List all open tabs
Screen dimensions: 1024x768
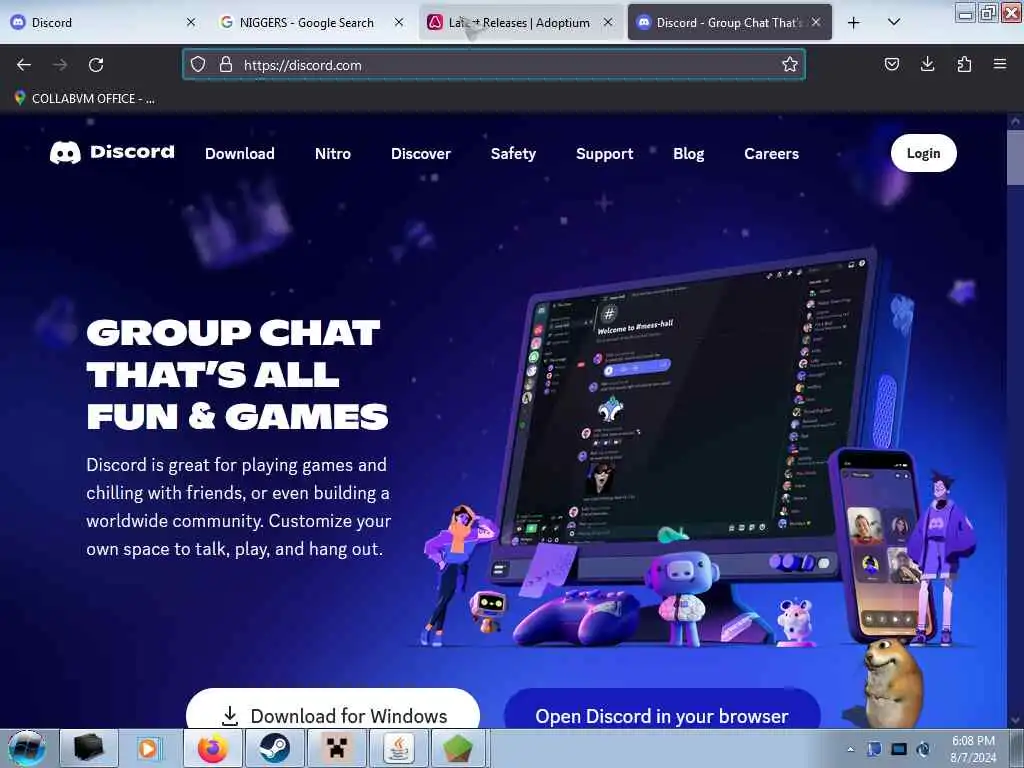point(894,22)
